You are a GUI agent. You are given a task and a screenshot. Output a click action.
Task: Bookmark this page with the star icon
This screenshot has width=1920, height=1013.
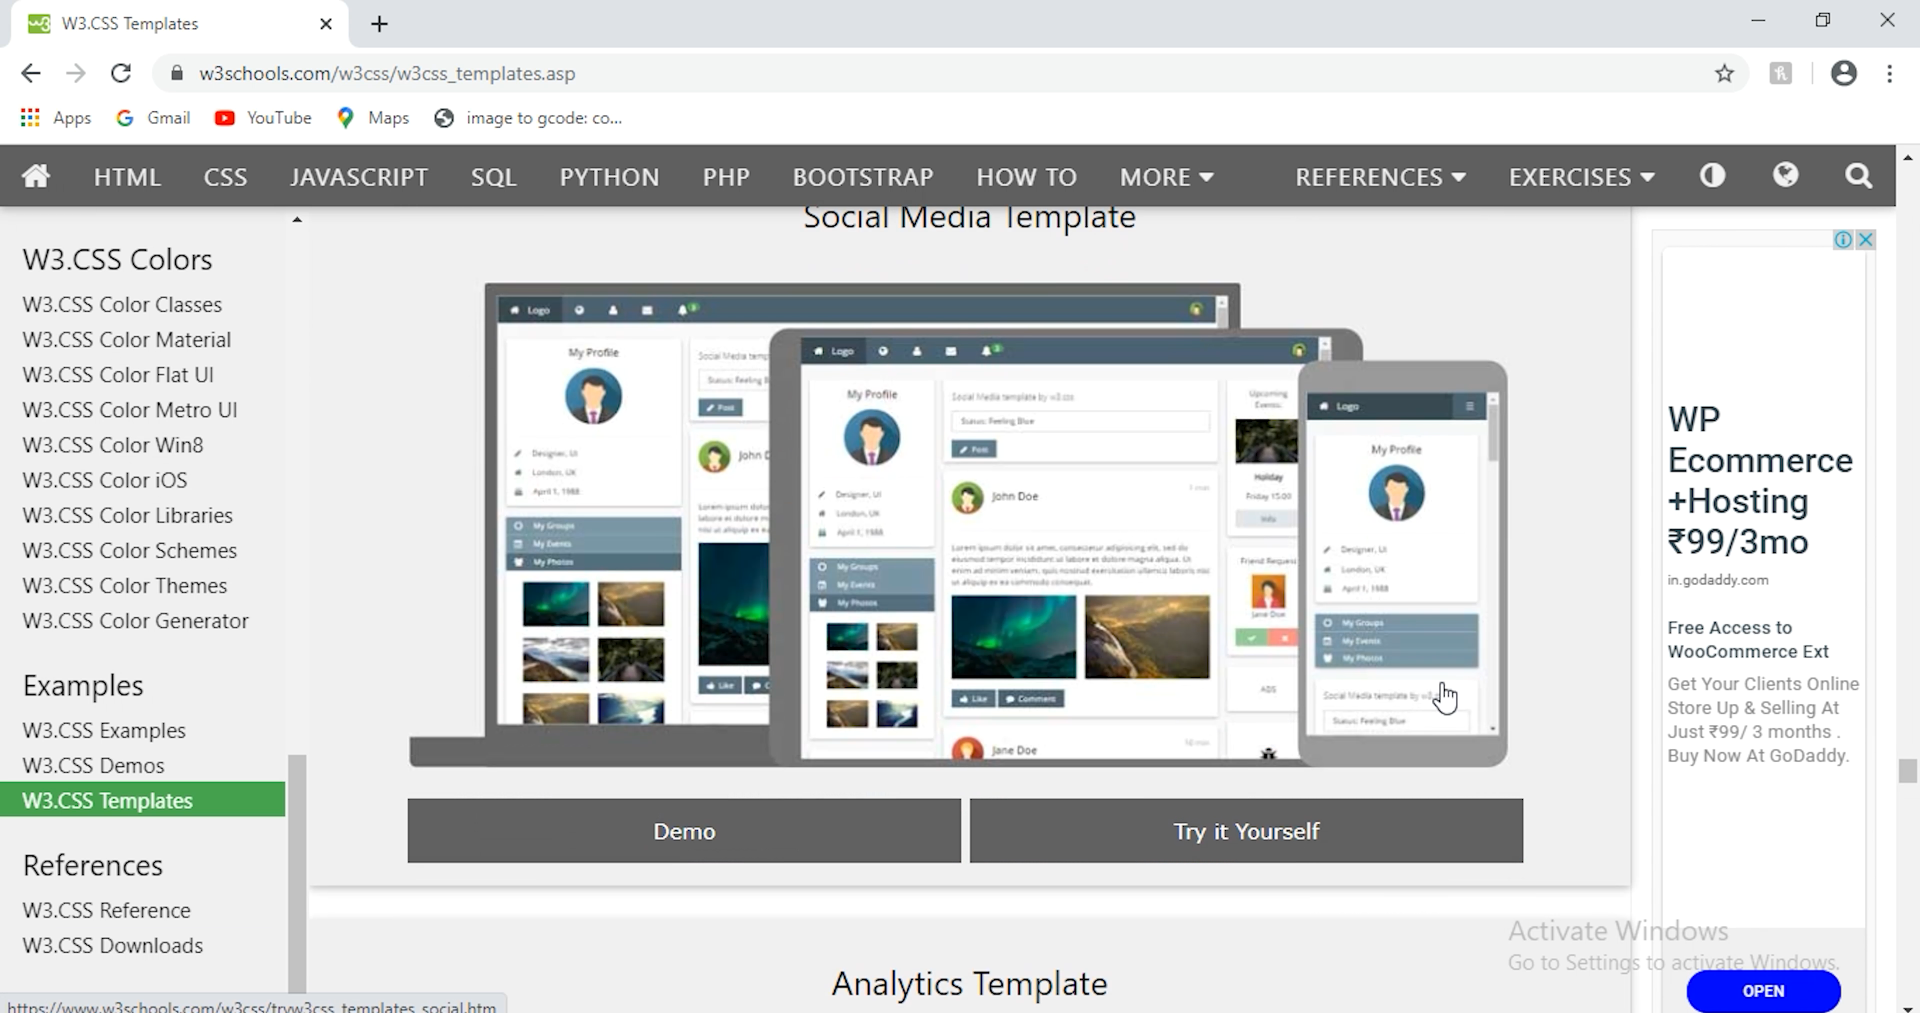point(1724,73)
